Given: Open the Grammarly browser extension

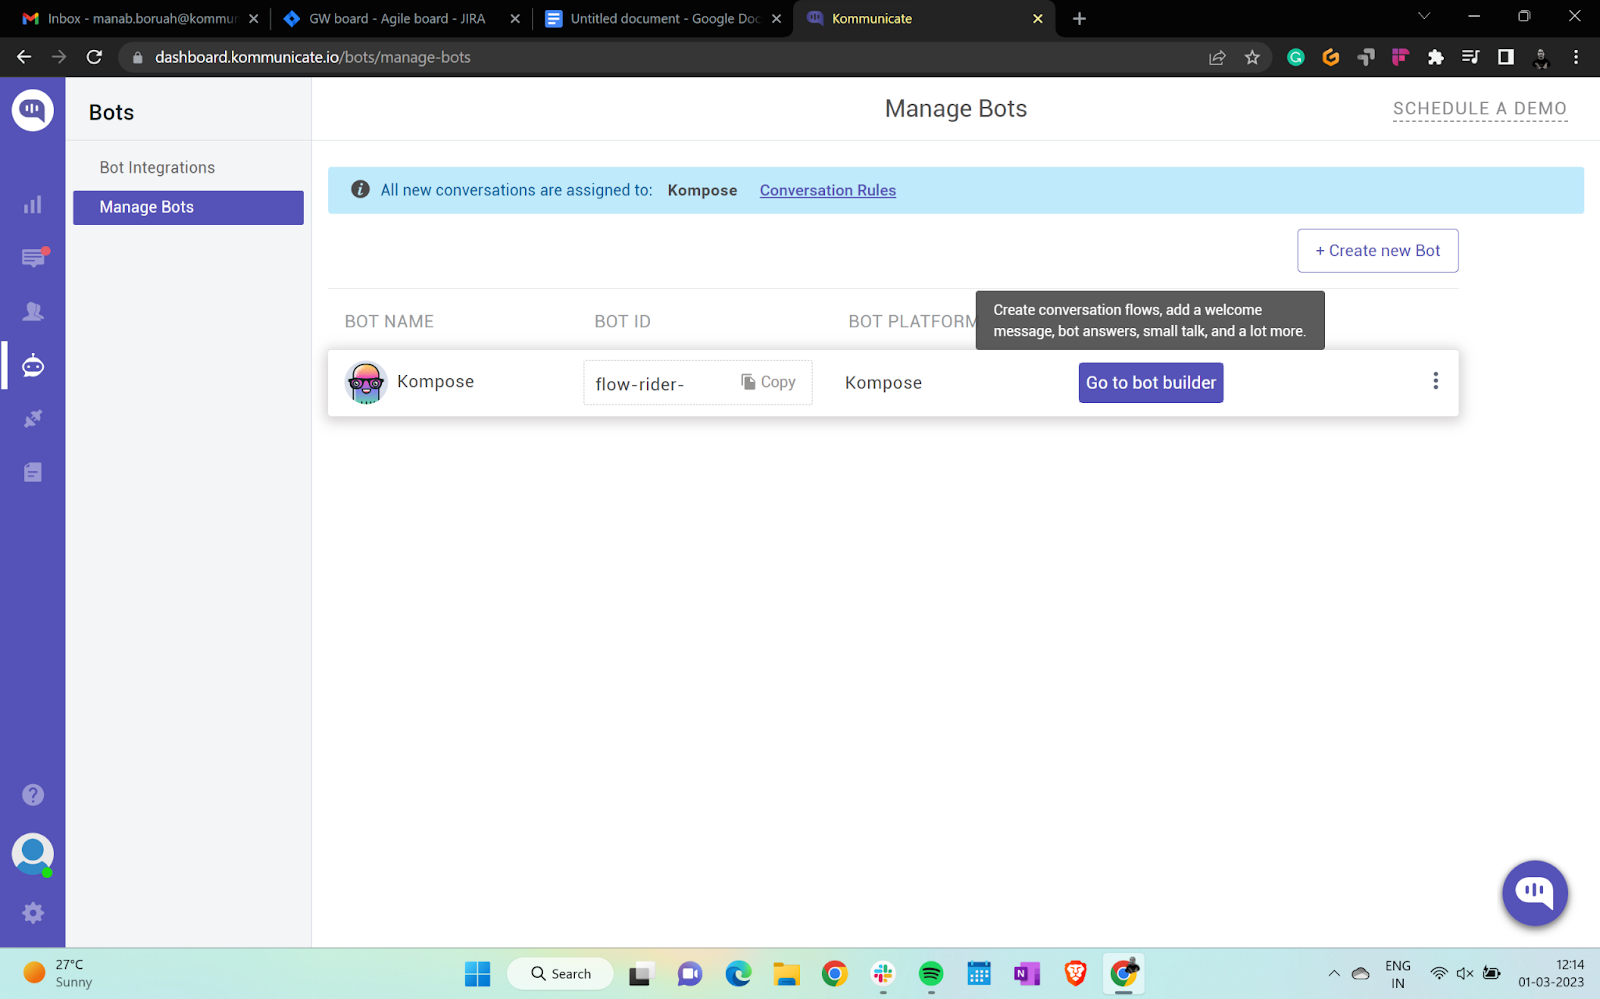Looking at the screenshot, I should tap(1295, 57).
